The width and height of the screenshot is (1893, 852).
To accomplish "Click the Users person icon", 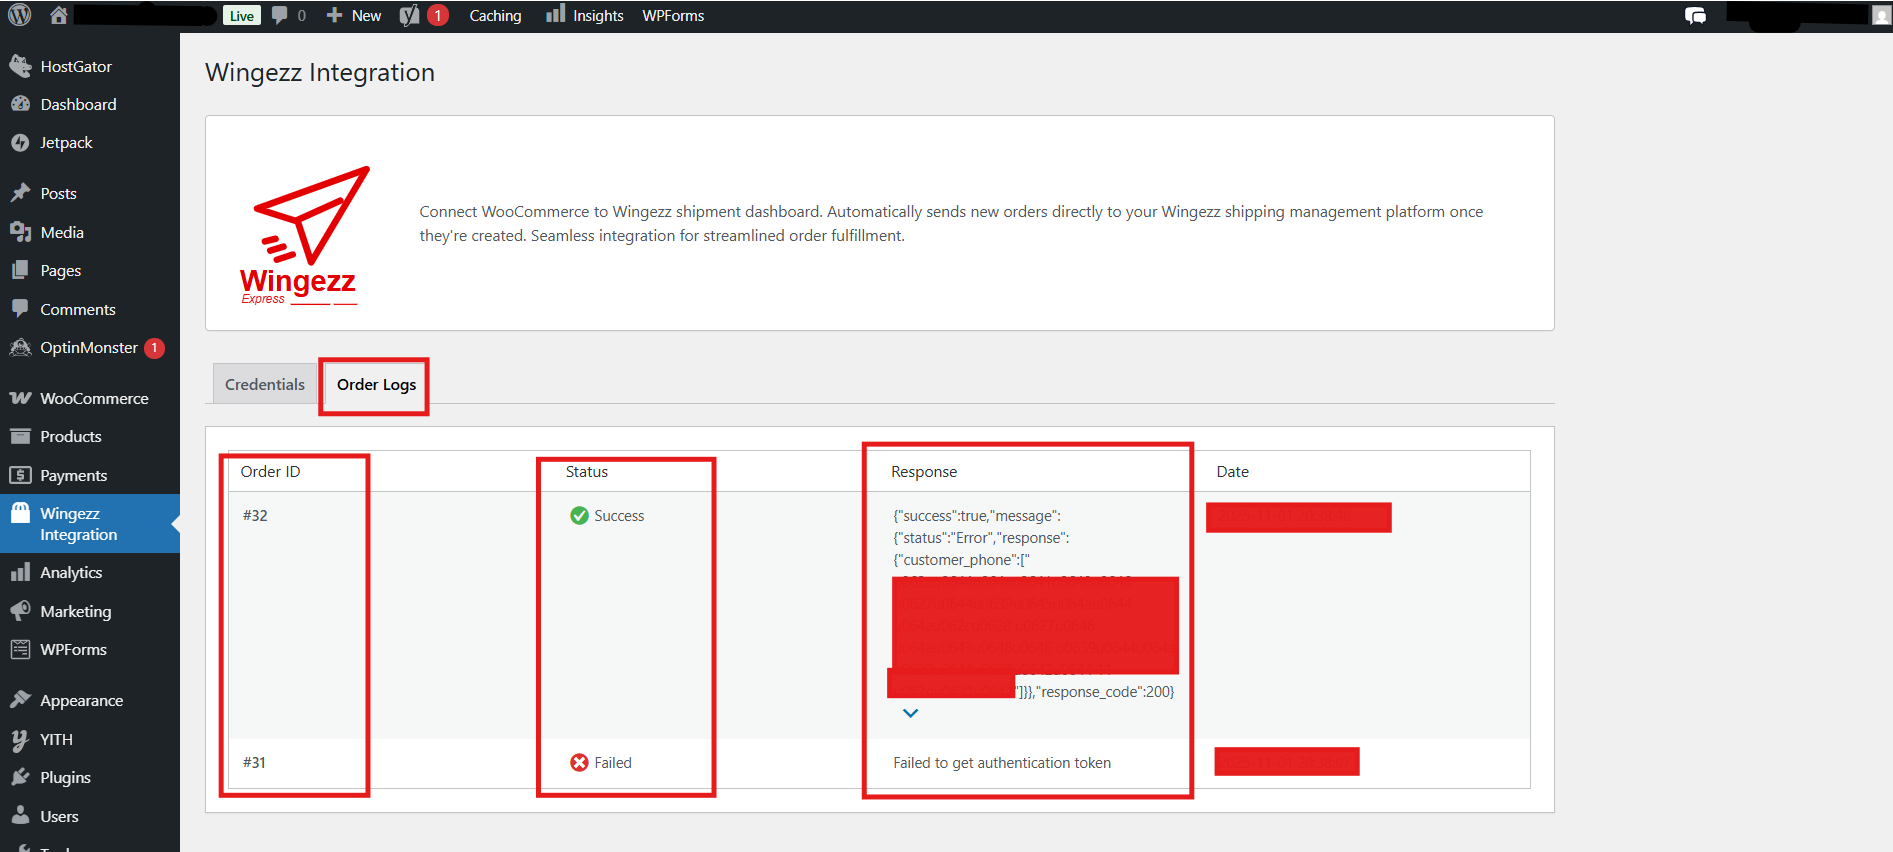I will click(x=20, y=816).
